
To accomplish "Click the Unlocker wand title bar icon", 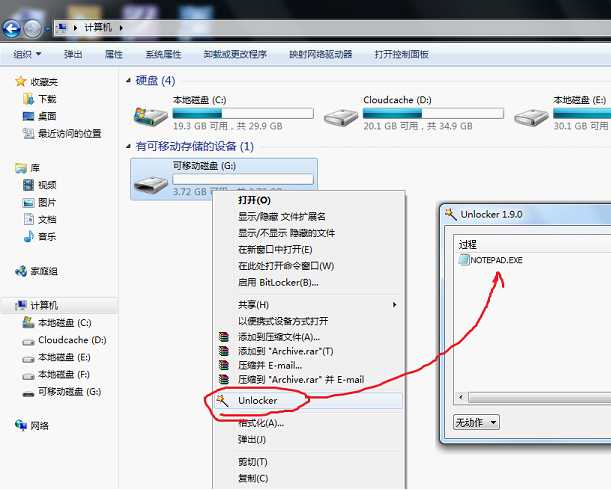I will pos(451,214).
